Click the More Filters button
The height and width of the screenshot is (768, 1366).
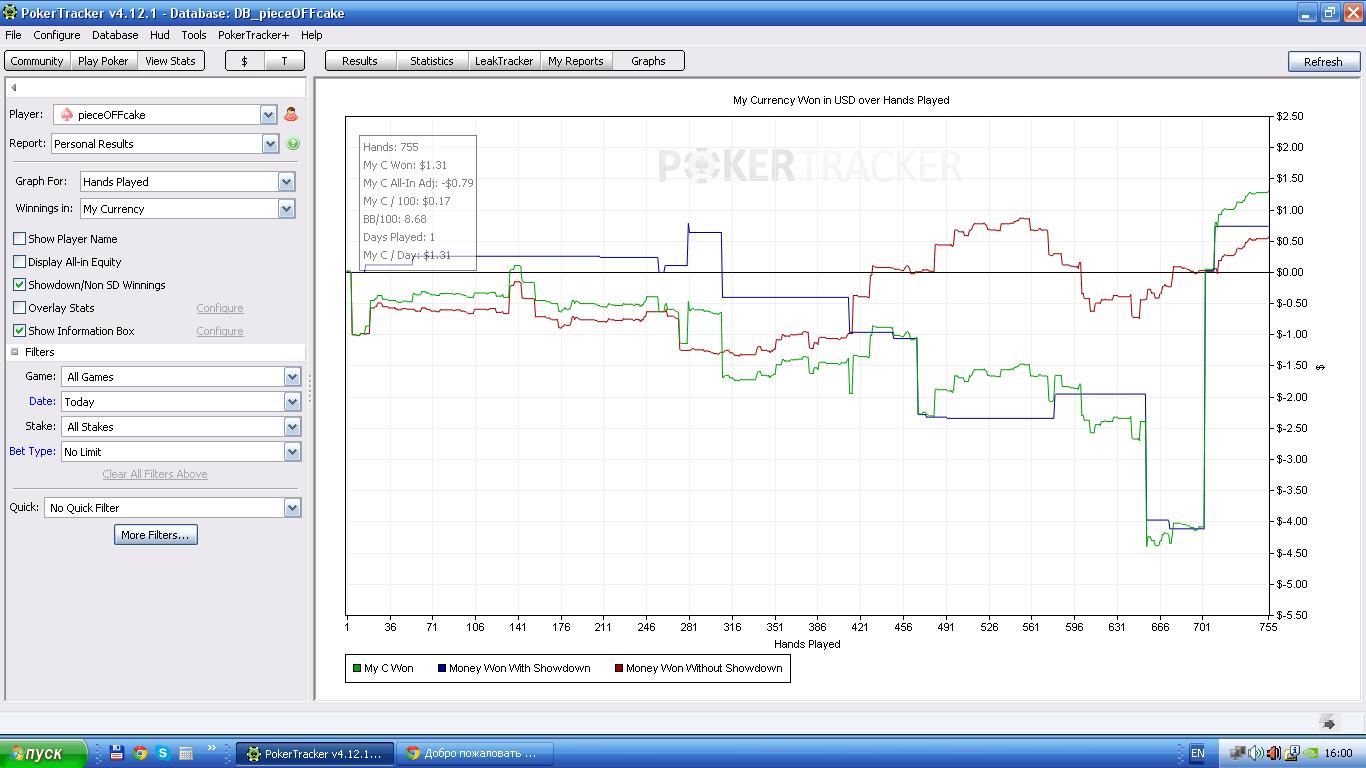click(x=155, y=535)
